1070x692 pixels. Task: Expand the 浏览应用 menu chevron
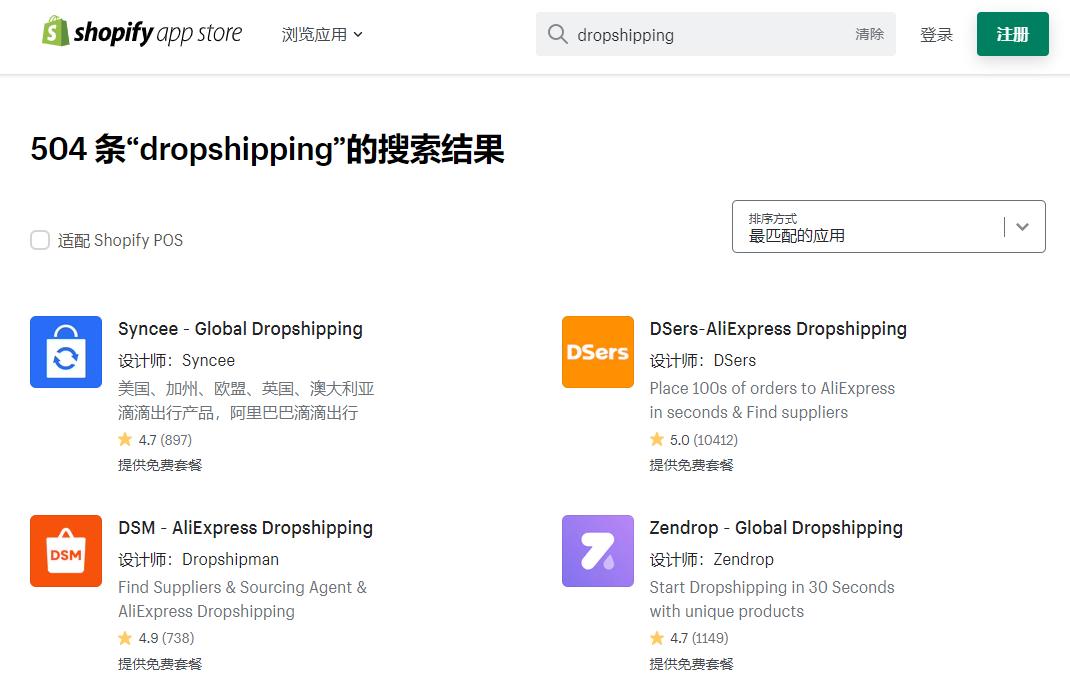click(358, 33)
